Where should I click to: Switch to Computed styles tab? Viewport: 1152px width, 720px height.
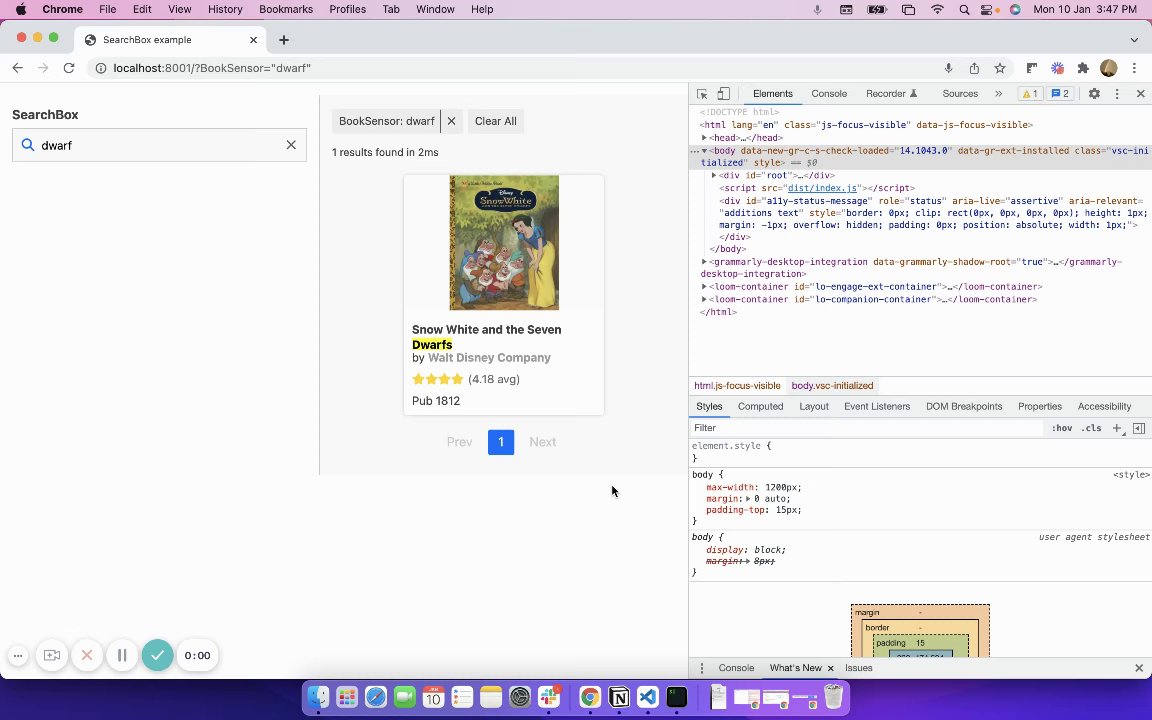760,406
